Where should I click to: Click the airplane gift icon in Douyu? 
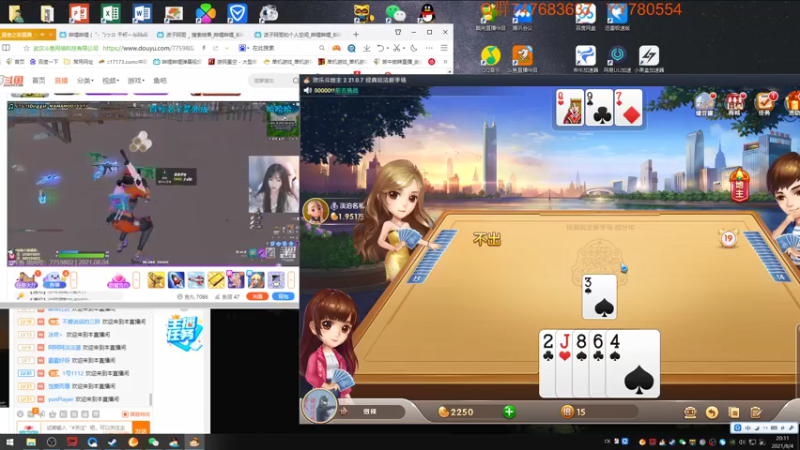(x=196, y=280)
